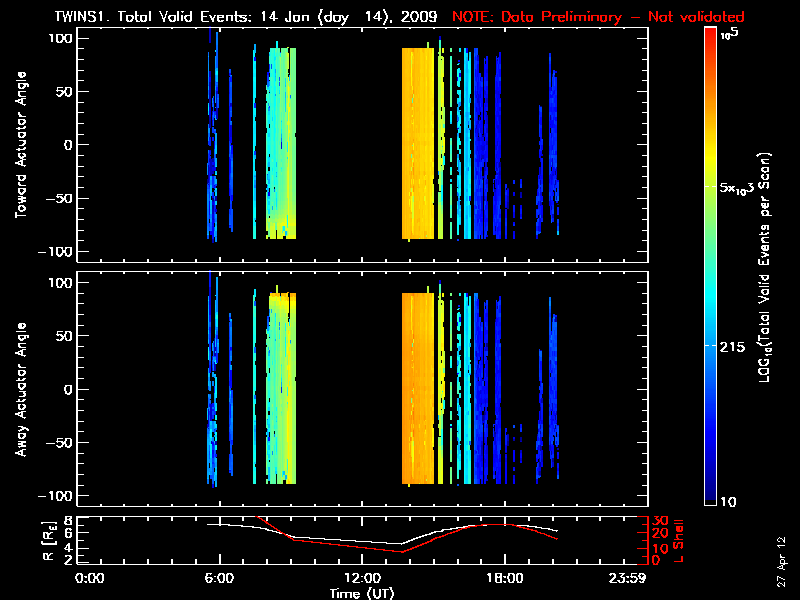
Task: Select the 'Away Actuator Angle' axis label
Action: tap(21, 390)
